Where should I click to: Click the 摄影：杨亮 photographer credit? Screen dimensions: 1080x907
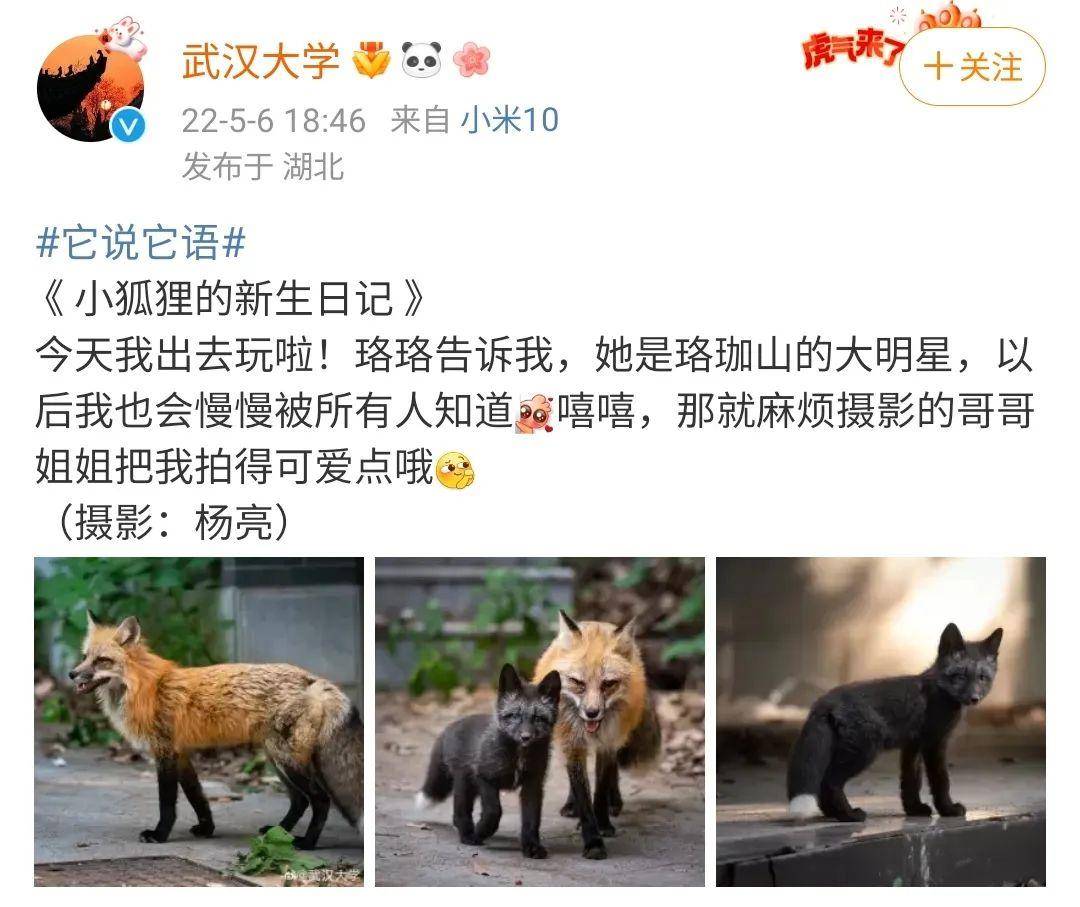pyautogui.click(x=174, y=522)
